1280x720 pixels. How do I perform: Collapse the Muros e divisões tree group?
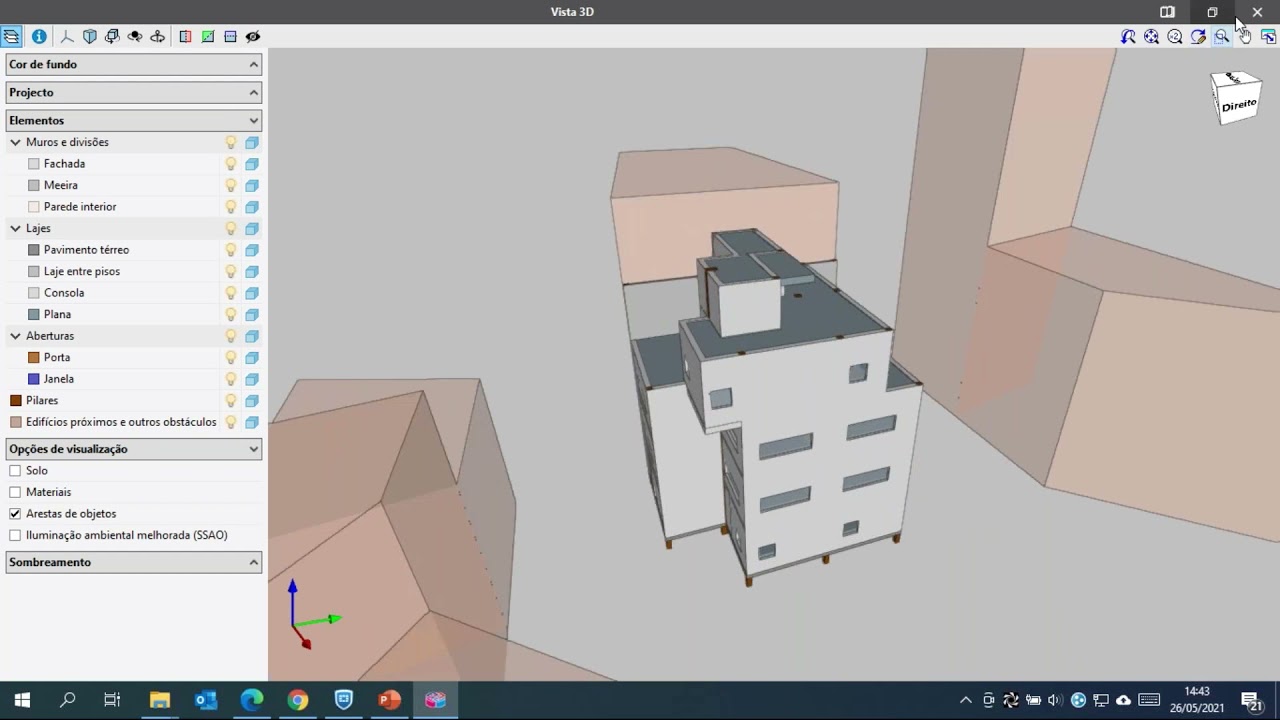(15, 142)
